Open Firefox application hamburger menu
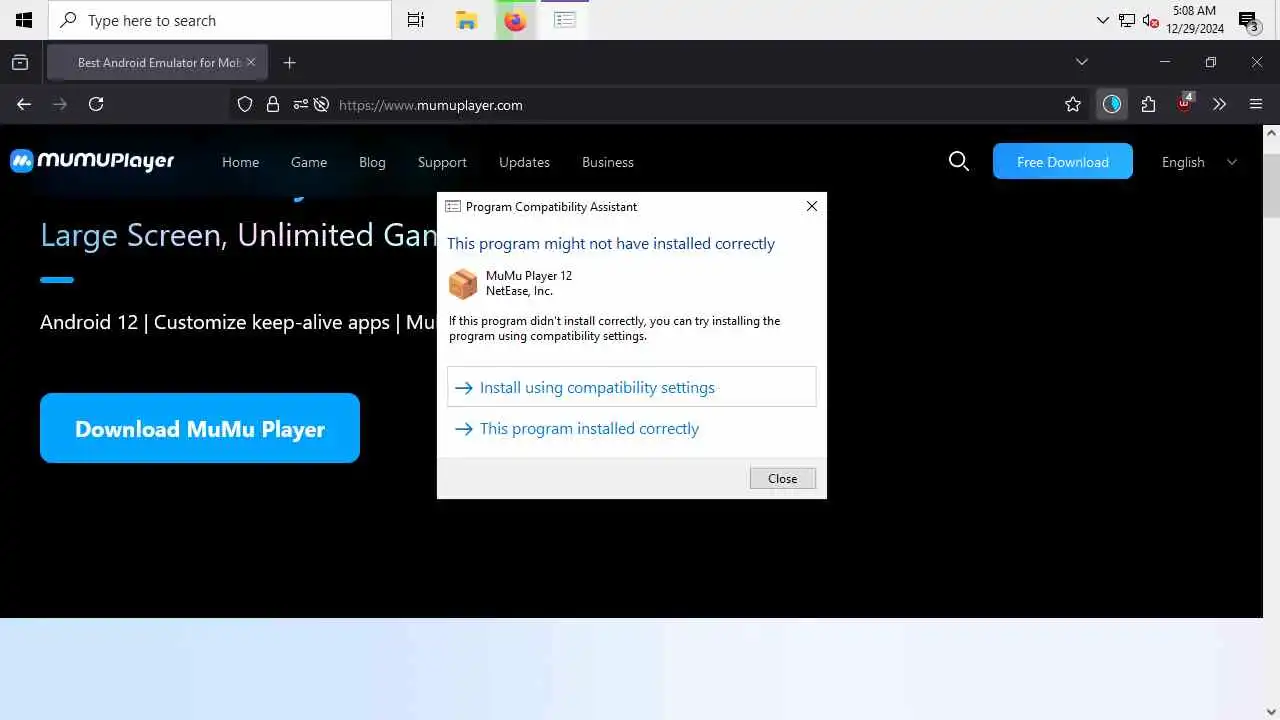 [x=1256, y=104]
